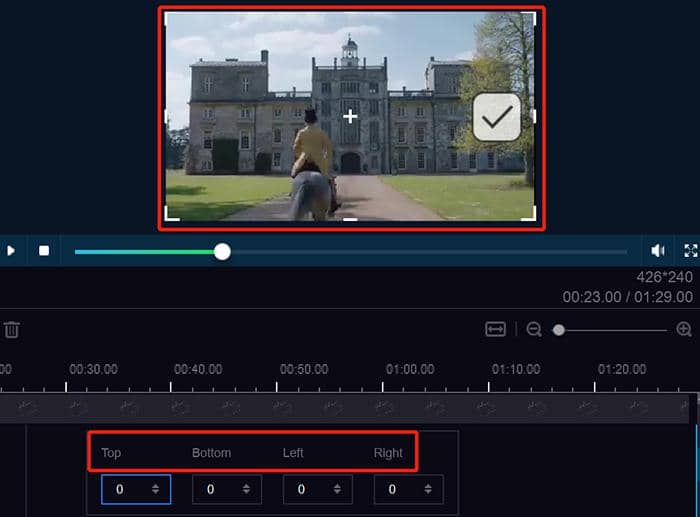Click the Left crop value field
700x517 pixels.
(318, 489)
